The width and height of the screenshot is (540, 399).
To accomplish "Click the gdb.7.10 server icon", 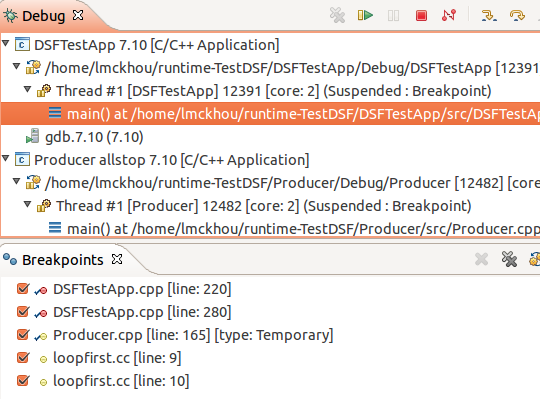I will 33,136.
